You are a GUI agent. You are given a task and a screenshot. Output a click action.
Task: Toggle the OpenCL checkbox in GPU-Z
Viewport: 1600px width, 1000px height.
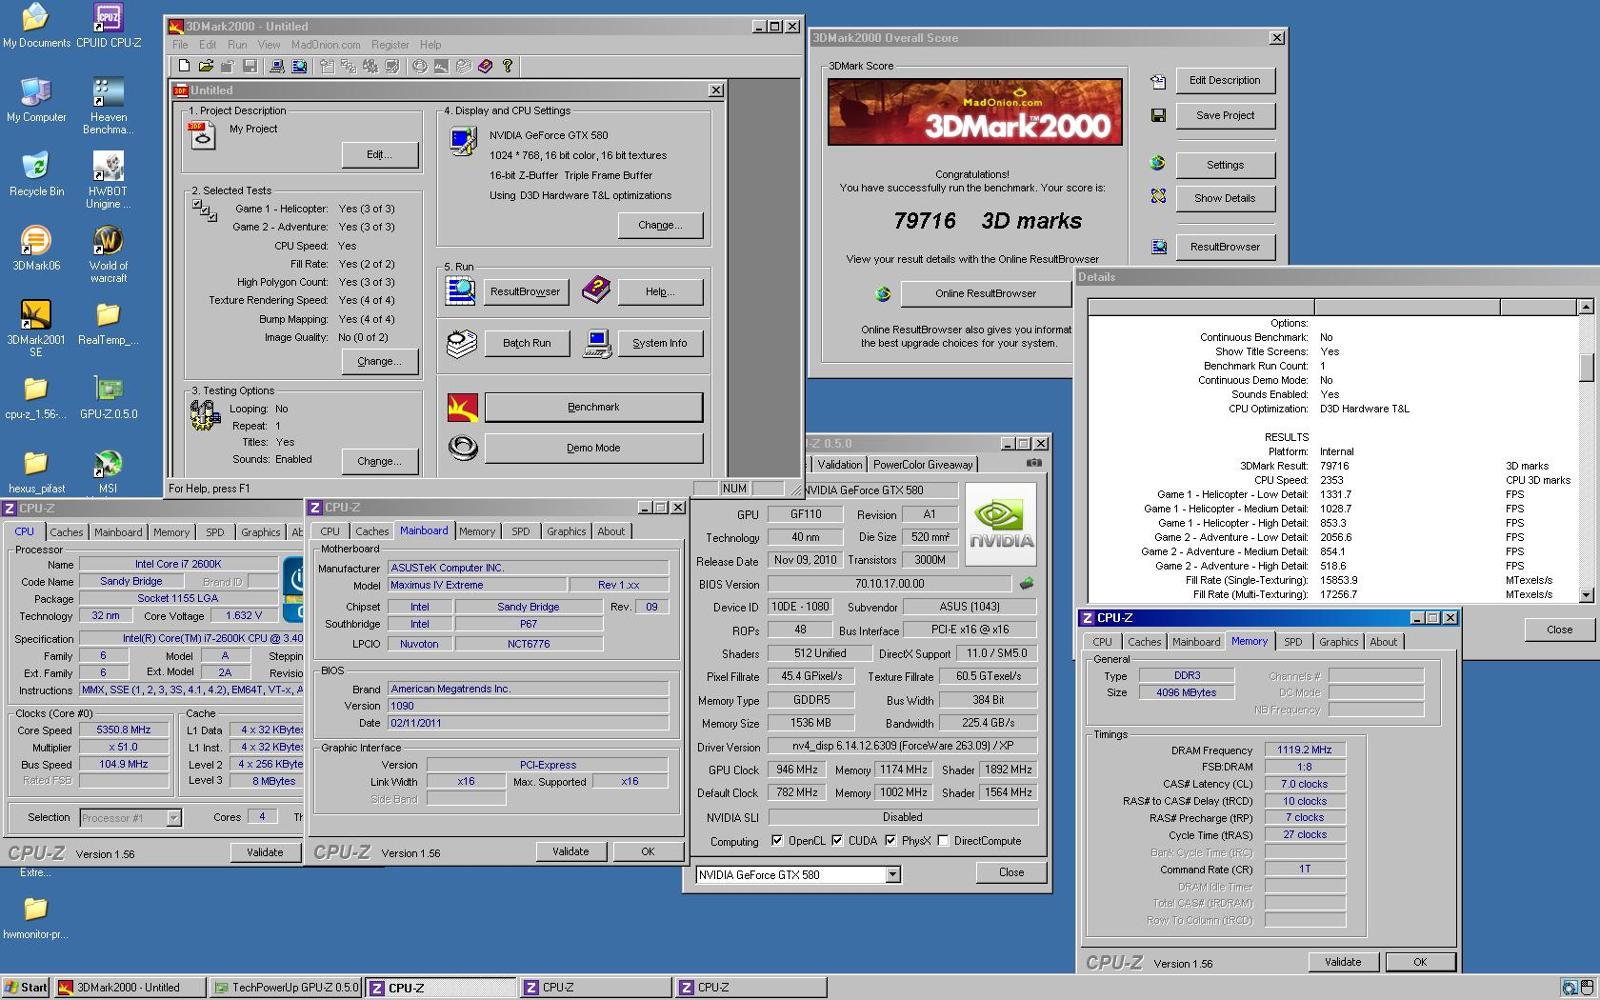tap(777, 841)
